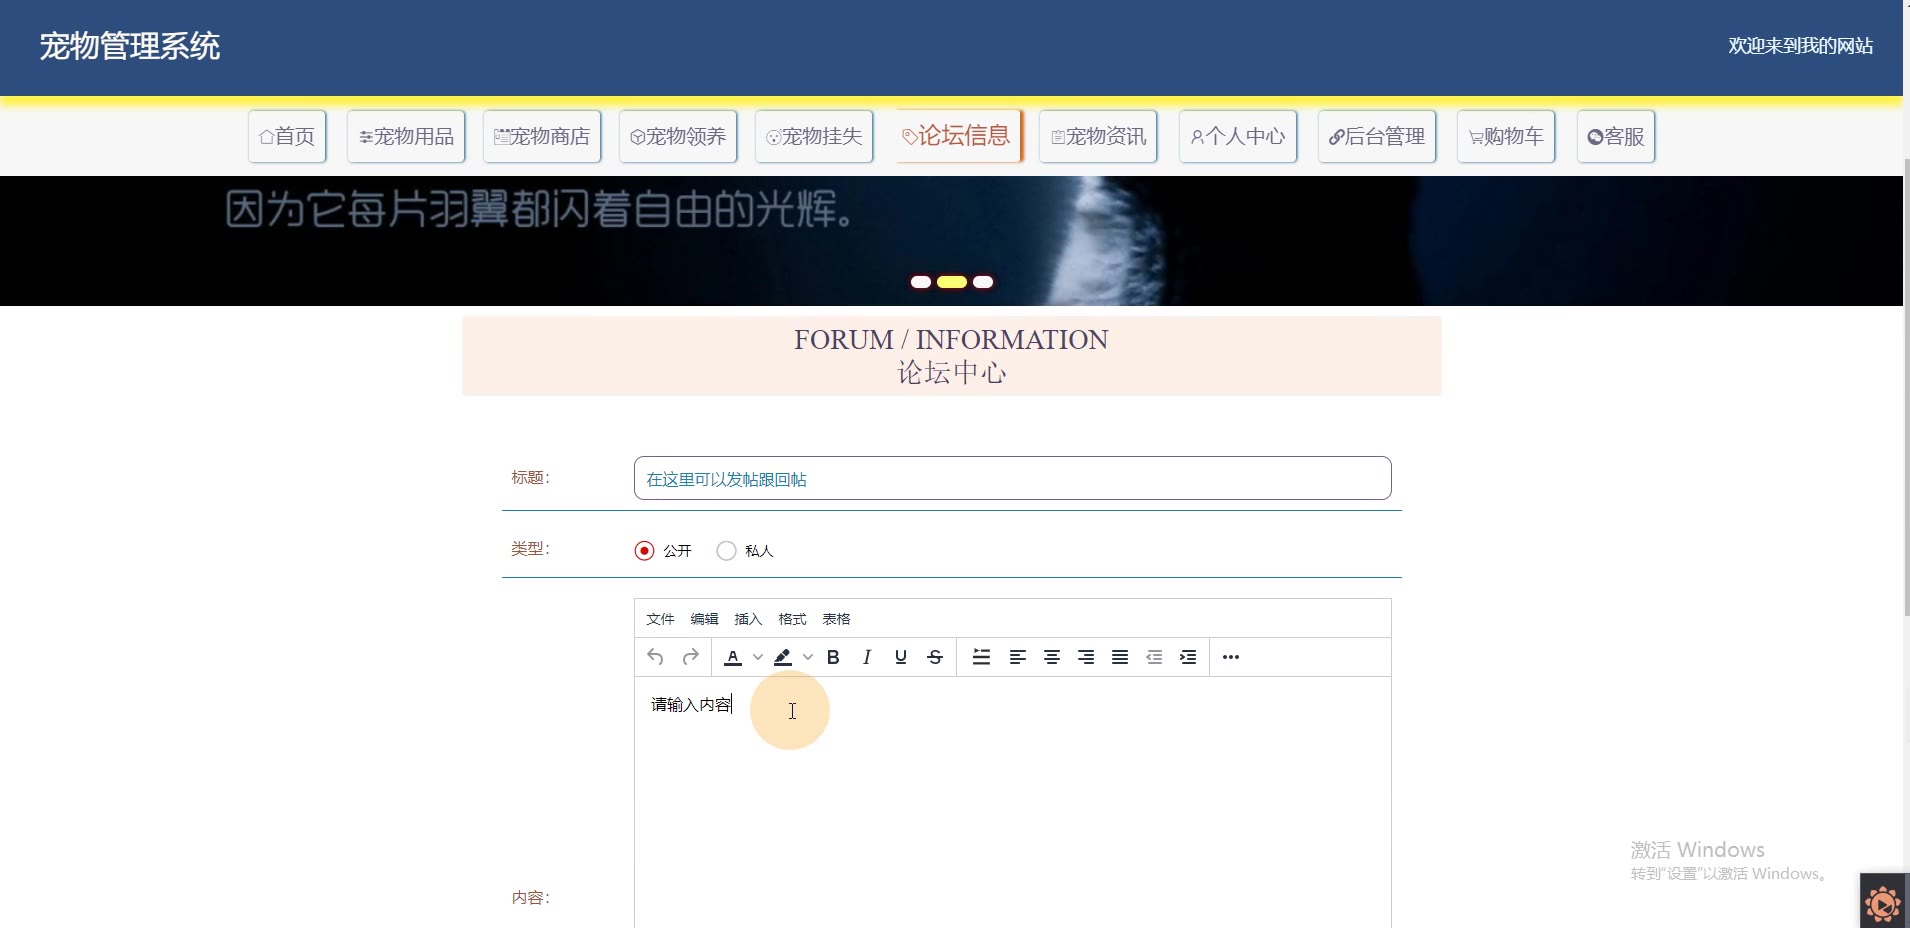
Task: Open the 插入 editor menu
Action: (748, 619)
